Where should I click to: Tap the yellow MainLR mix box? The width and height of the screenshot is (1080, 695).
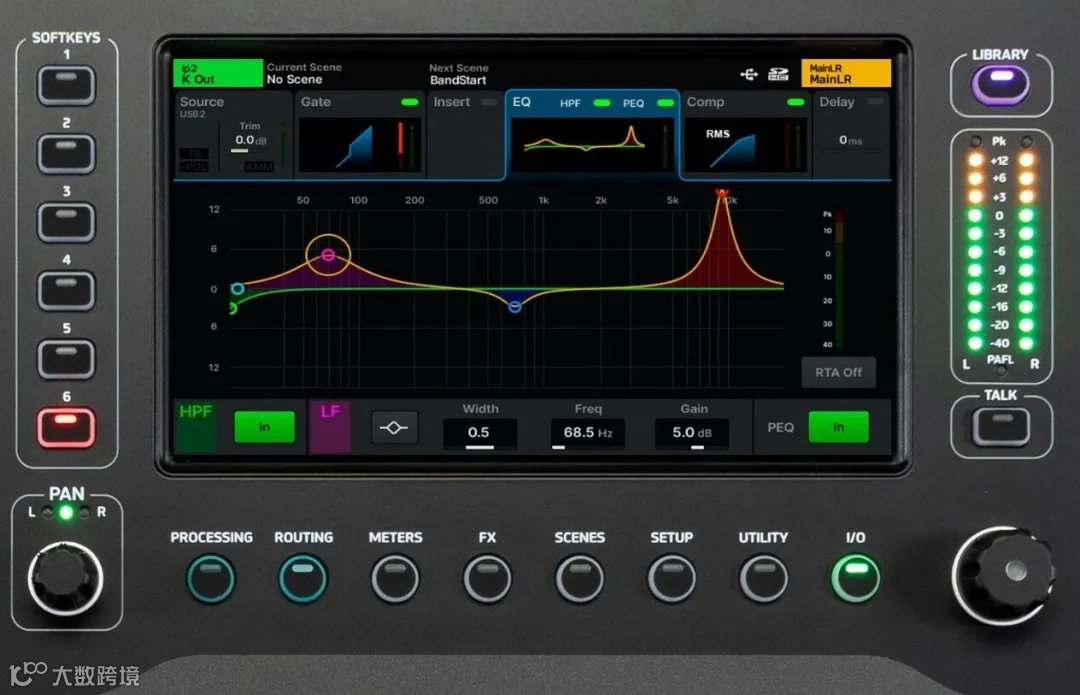click(846, 73)
